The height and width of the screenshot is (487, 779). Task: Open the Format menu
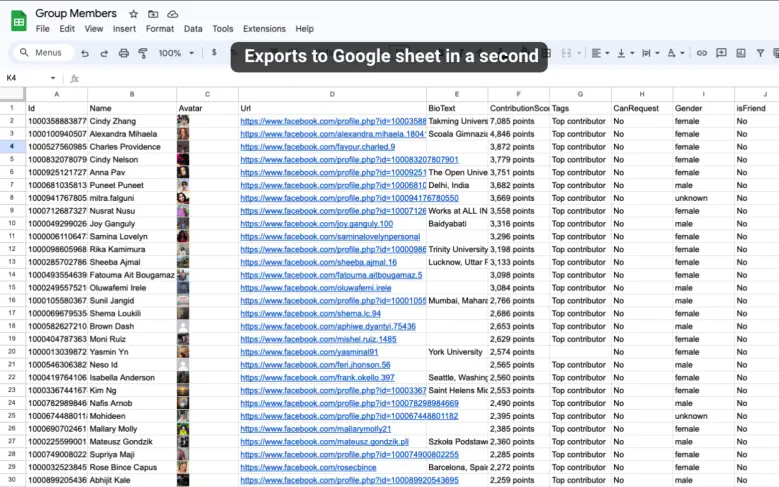[159, 29]
